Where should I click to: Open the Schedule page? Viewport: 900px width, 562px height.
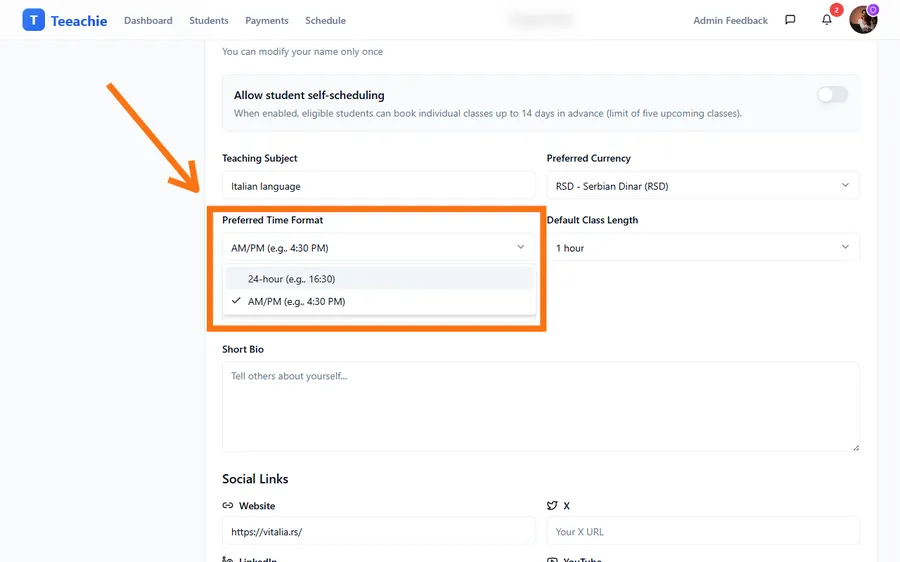click(325, 21)
